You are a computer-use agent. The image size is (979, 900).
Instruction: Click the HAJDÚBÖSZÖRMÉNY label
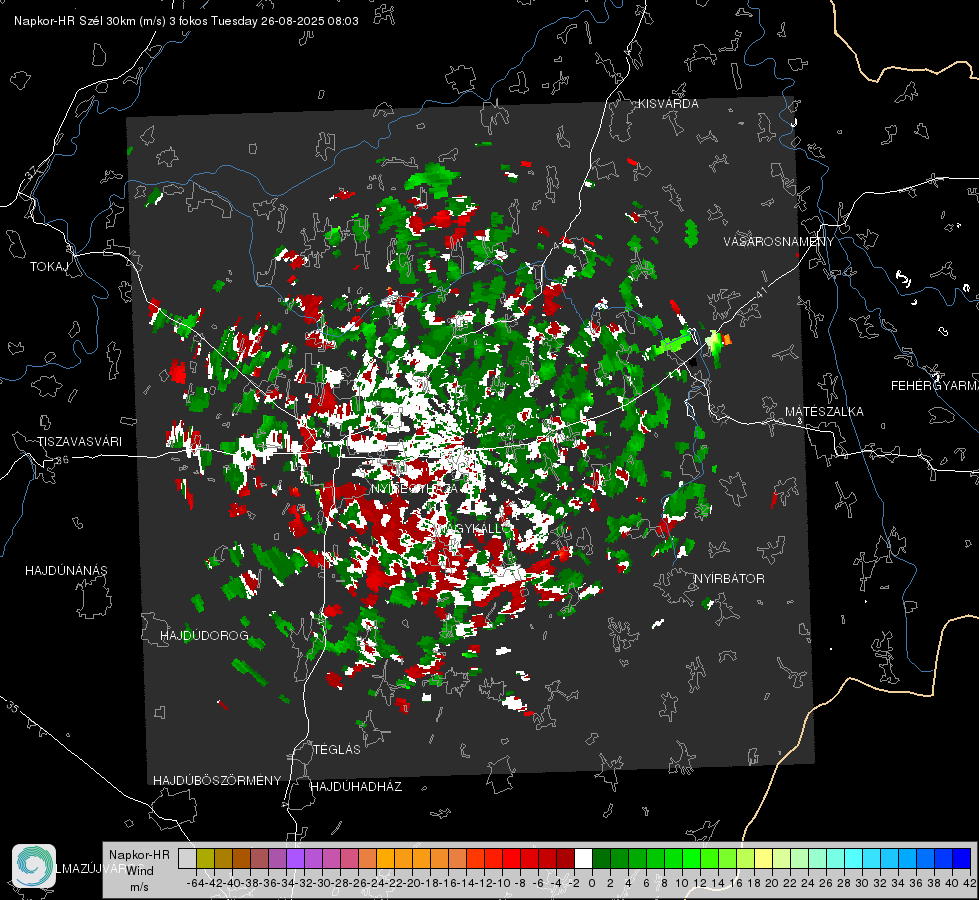point(217,781)
